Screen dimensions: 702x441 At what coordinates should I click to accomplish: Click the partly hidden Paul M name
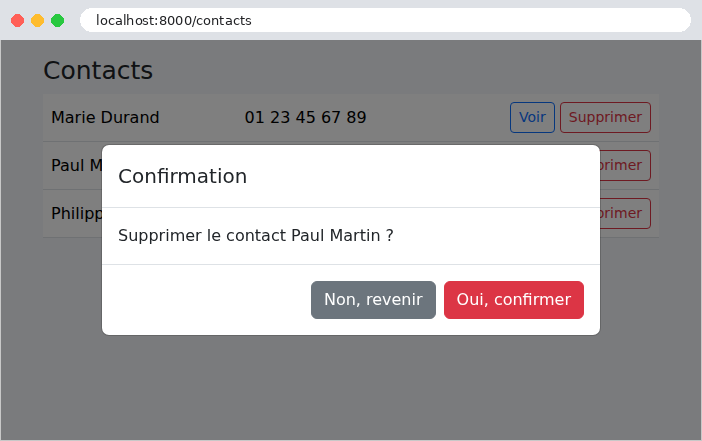coord(77,165)
